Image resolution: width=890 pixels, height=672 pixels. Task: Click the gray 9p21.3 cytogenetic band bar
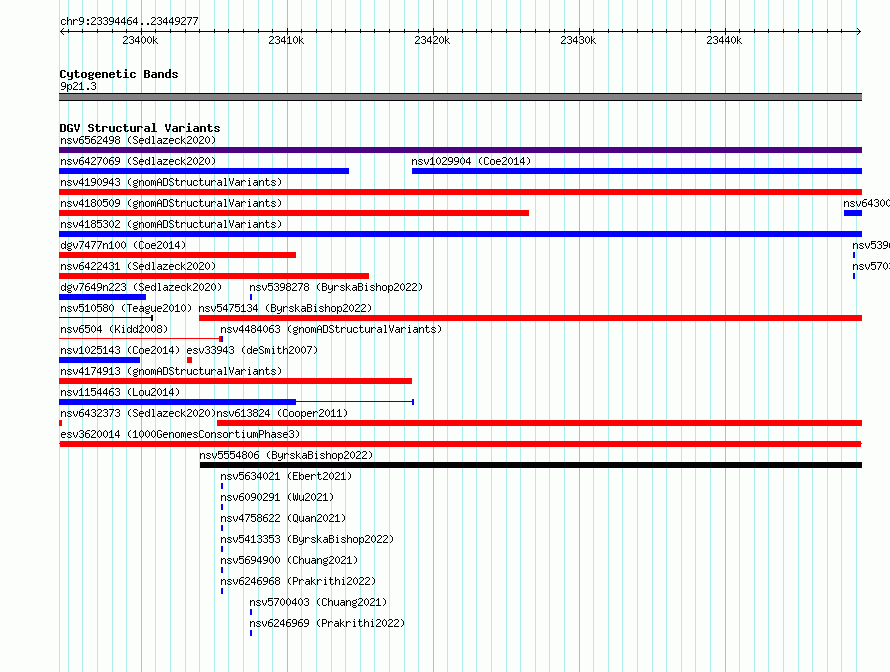460,97
